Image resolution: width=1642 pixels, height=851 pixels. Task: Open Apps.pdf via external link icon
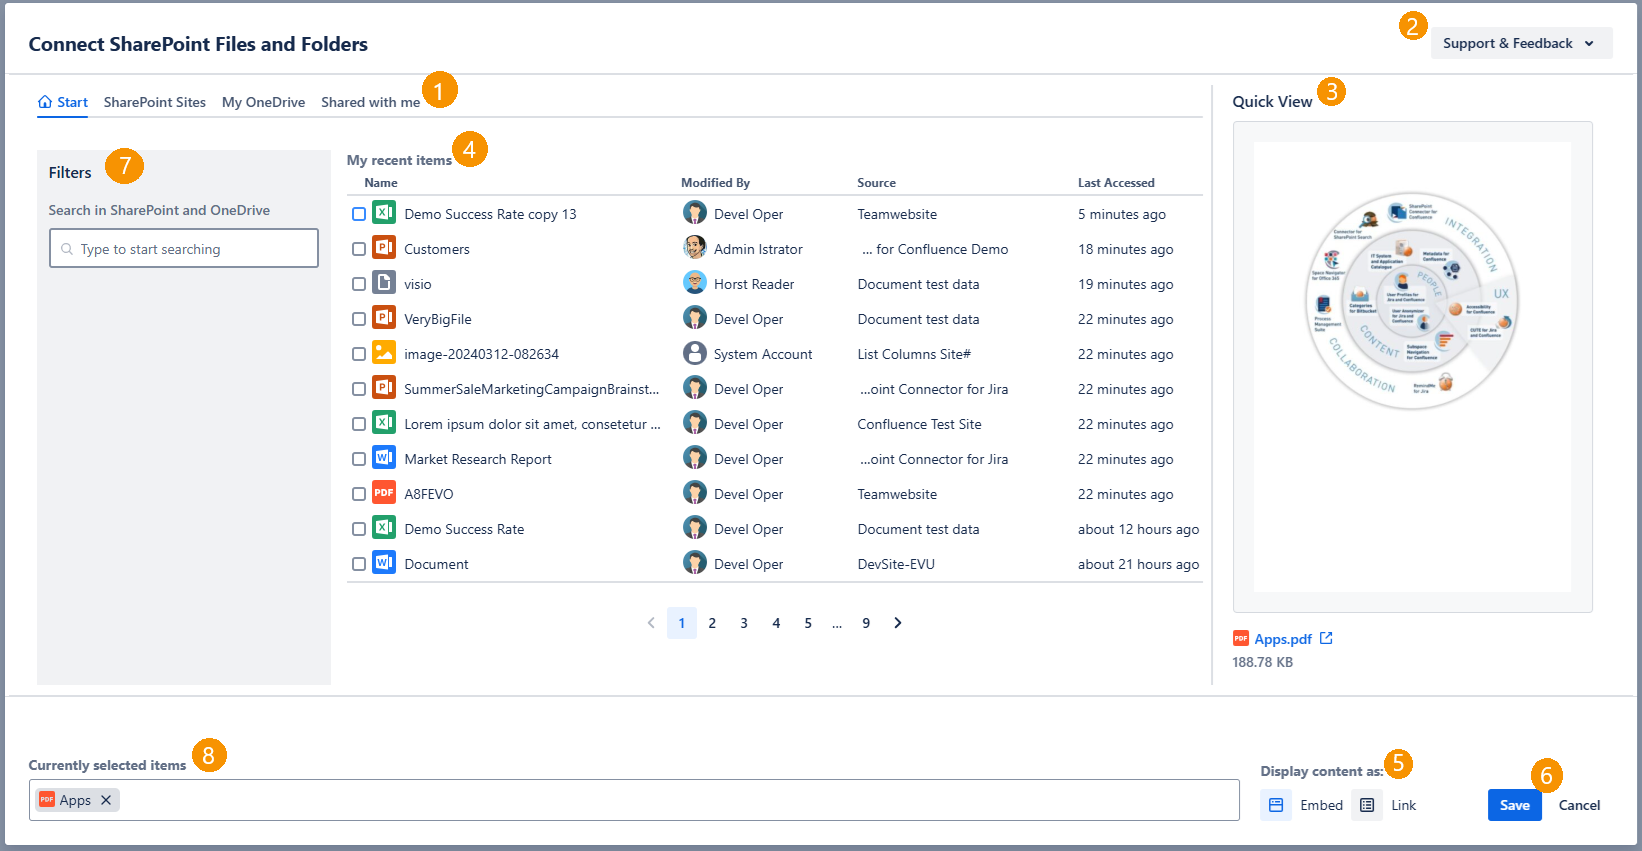1326,638
